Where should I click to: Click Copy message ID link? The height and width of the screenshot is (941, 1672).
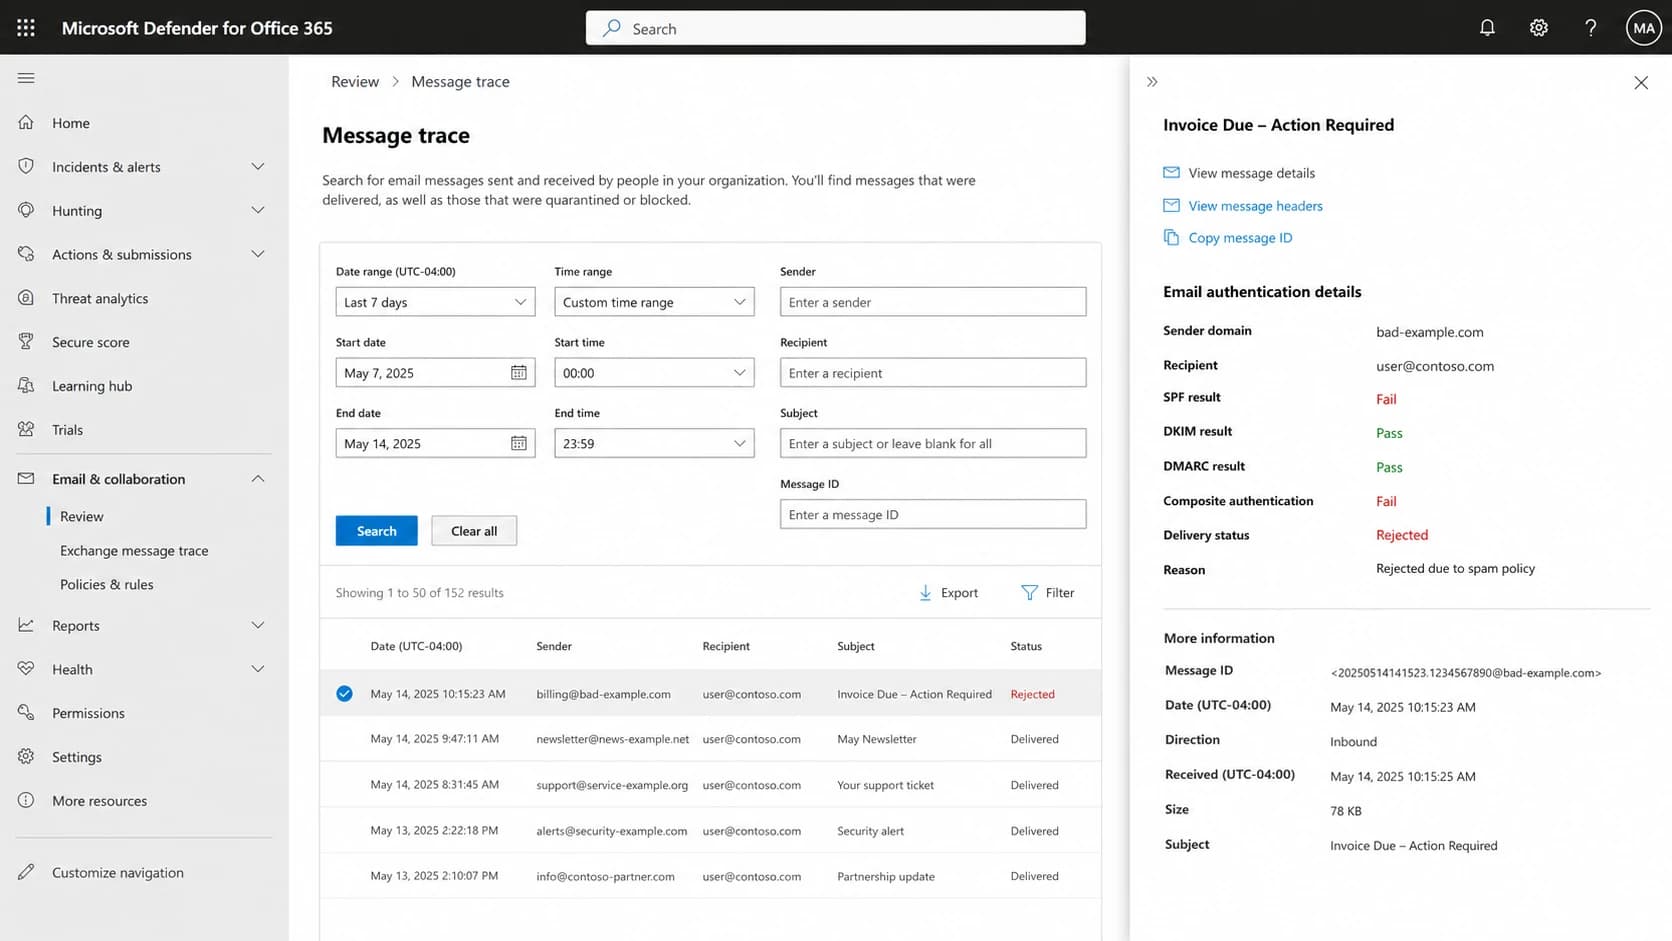pos(1240,237)
